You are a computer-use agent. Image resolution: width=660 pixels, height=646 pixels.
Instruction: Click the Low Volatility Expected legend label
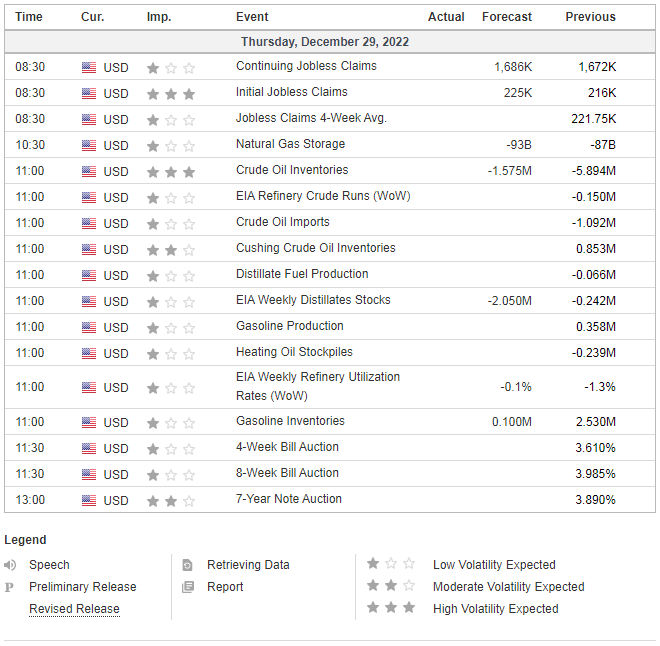coord(495,565)
